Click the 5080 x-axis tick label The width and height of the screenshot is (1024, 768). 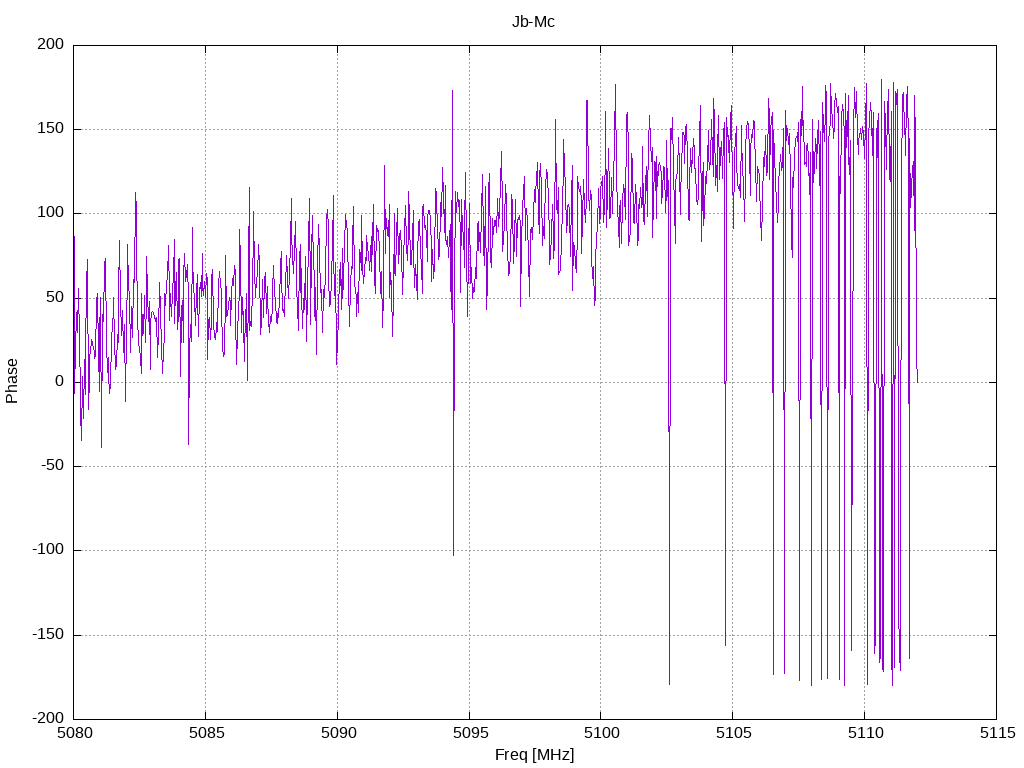(x=74, y=733)
